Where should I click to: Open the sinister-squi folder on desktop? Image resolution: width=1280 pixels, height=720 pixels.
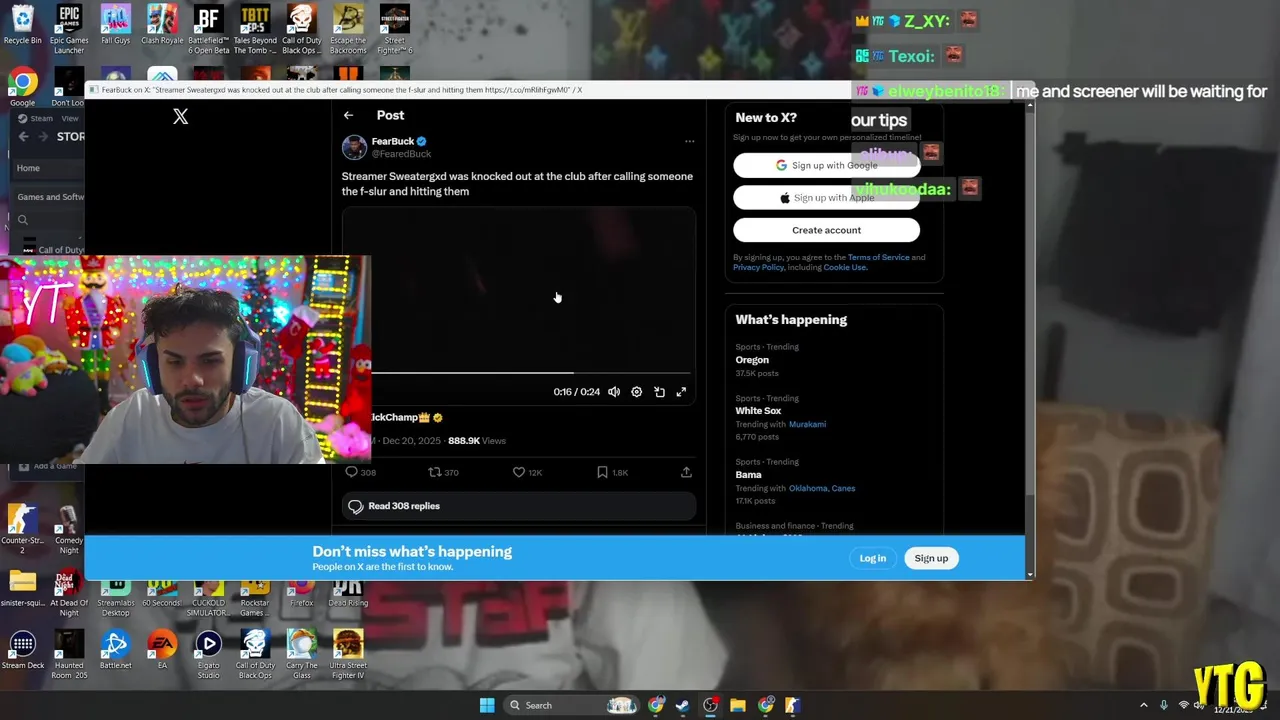(22, 589)
